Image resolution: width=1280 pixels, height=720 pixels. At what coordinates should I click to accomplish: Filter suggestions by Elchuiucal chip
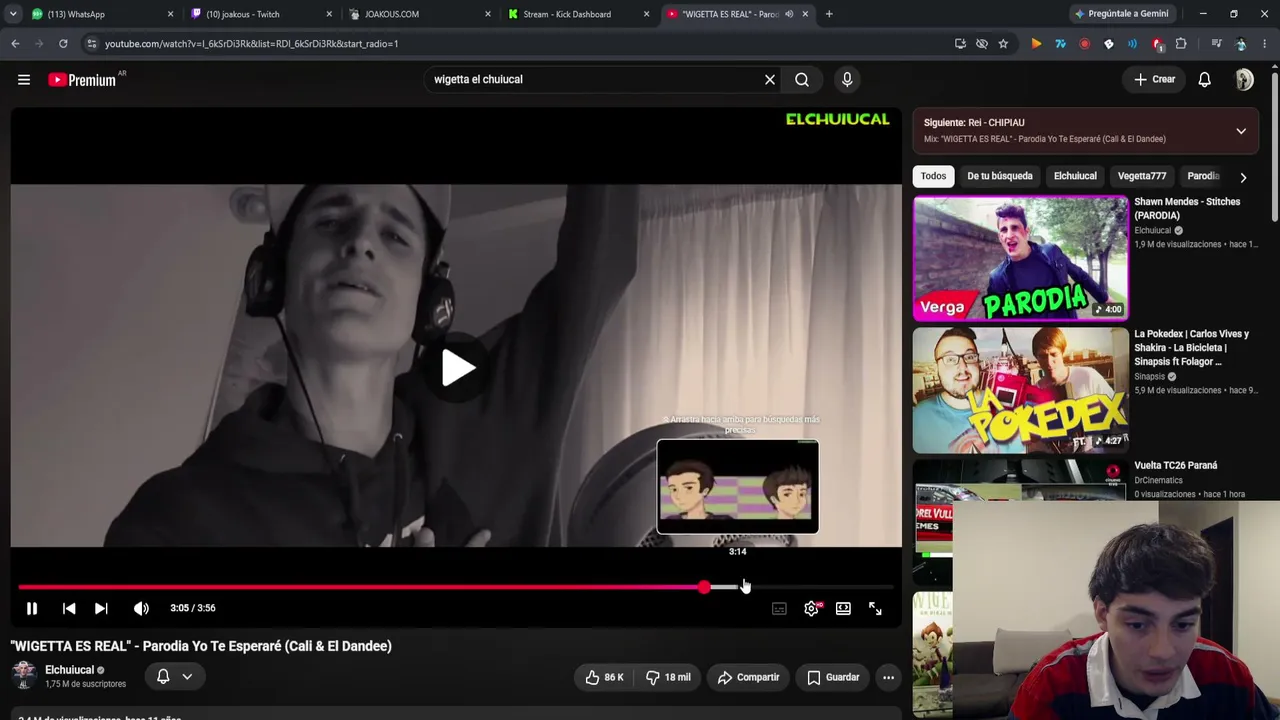1075,176
